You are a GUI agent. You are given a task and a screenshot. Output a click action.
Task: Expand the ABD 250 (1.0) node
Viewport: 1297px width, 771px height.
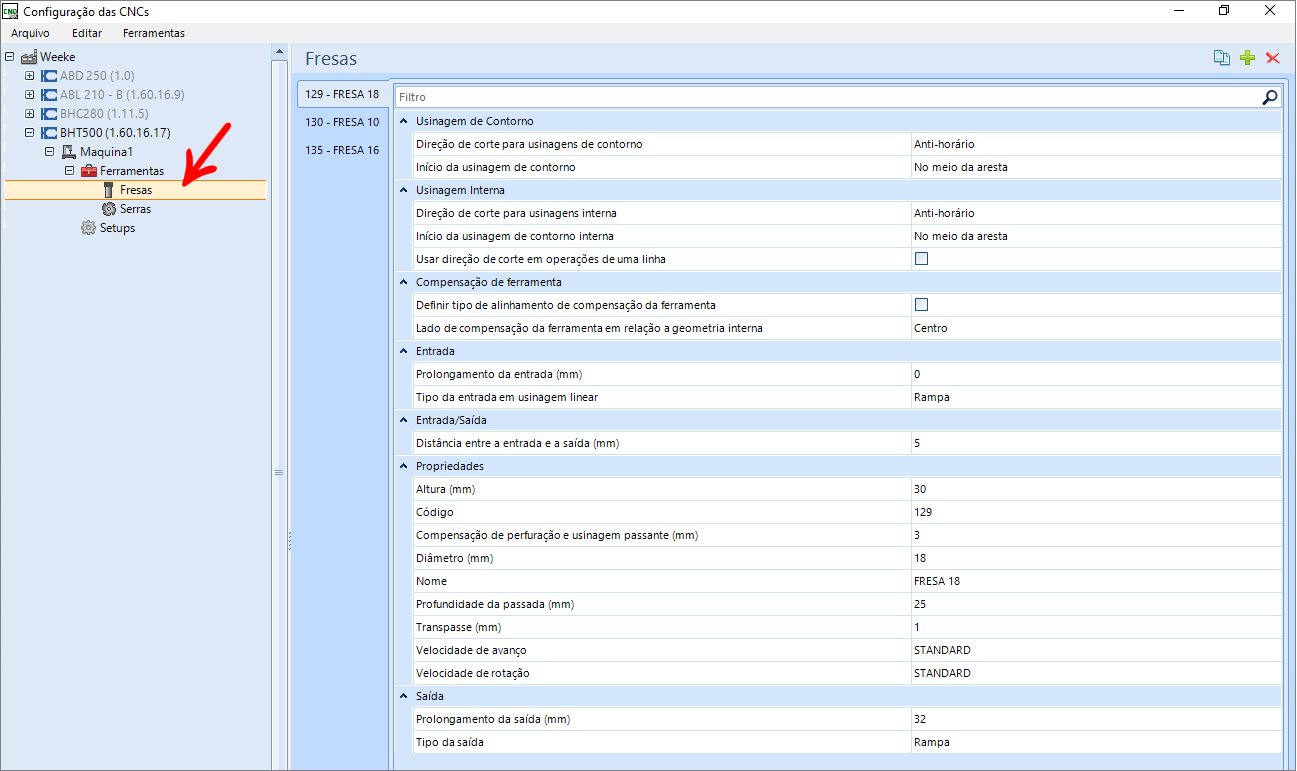[x=30, y=76]
